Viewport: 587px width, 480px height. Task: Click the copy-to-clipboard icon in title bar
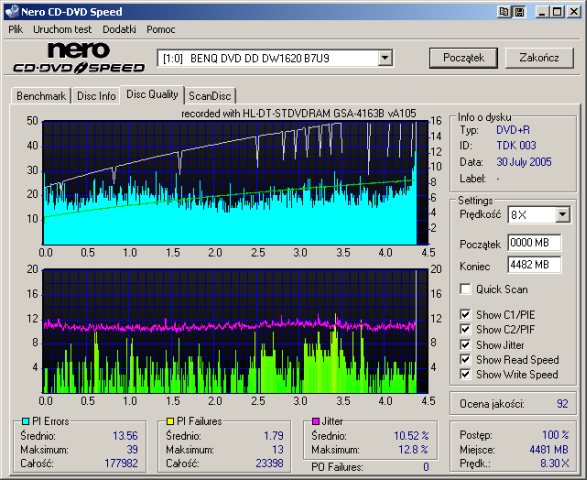pyautogui.click(x=504, y=12)
